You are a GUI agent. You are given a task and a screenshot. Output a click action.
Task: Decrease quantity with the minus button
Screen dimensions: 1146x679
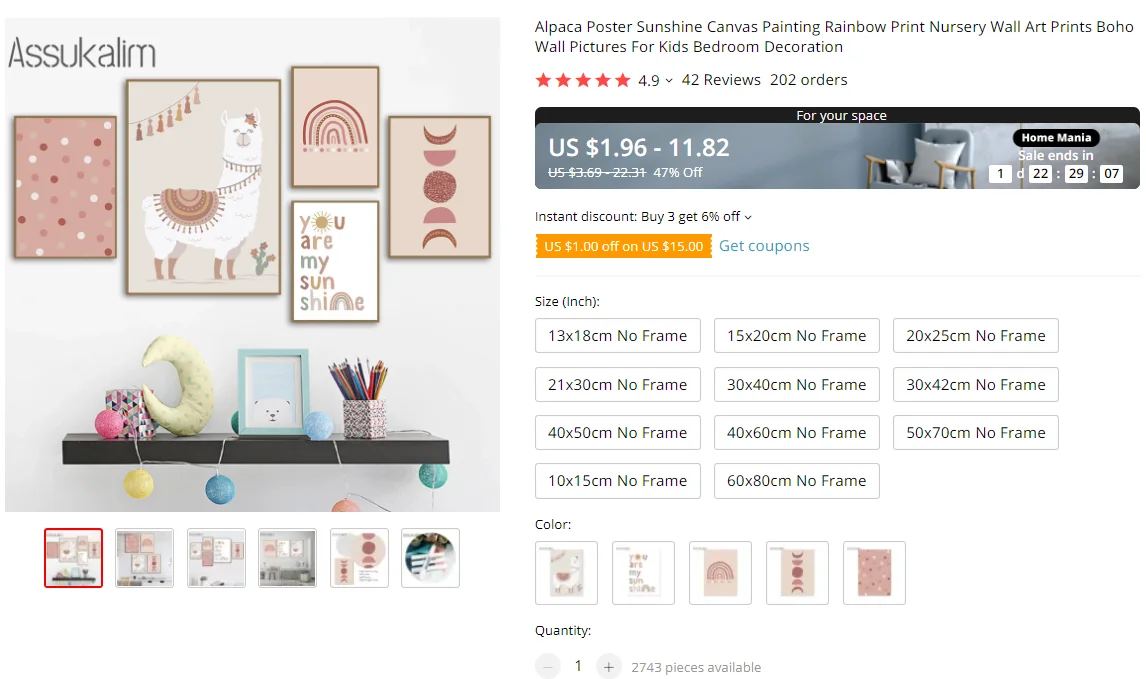[547, 666]
